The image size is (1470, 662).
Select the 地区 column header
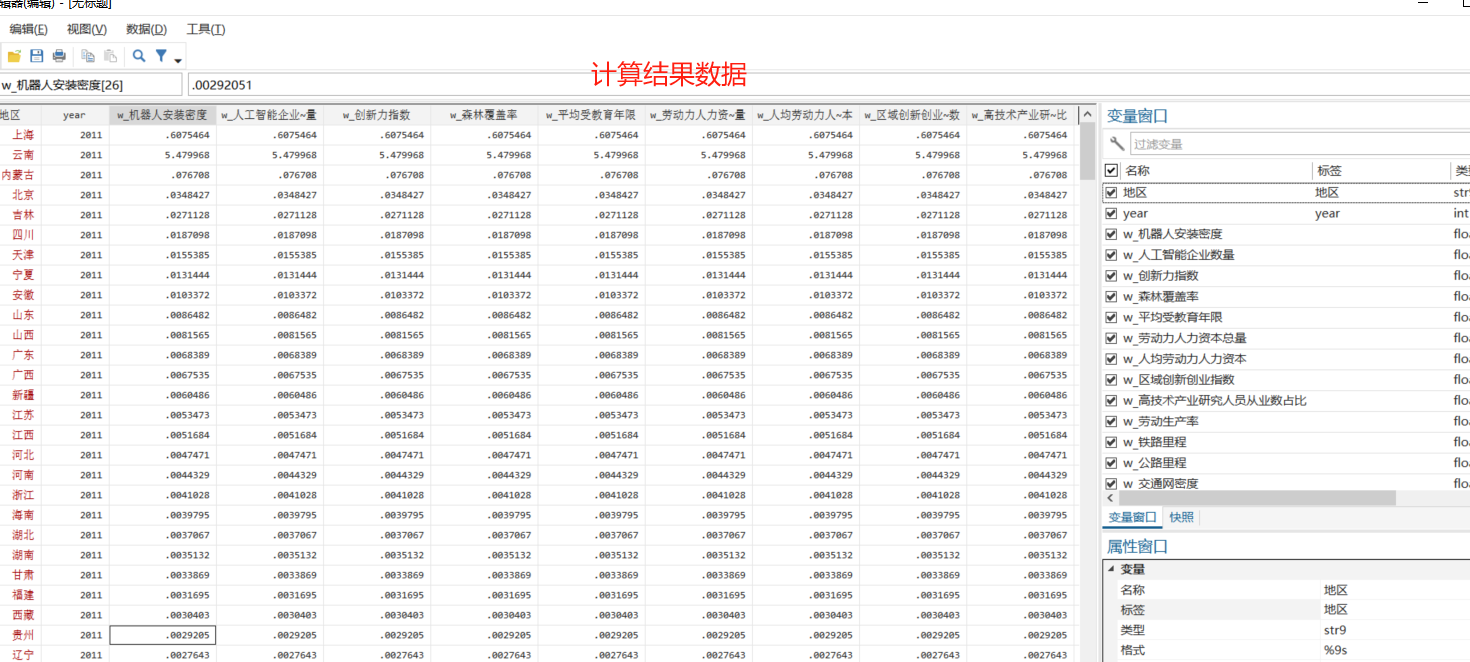click(21, 115)
